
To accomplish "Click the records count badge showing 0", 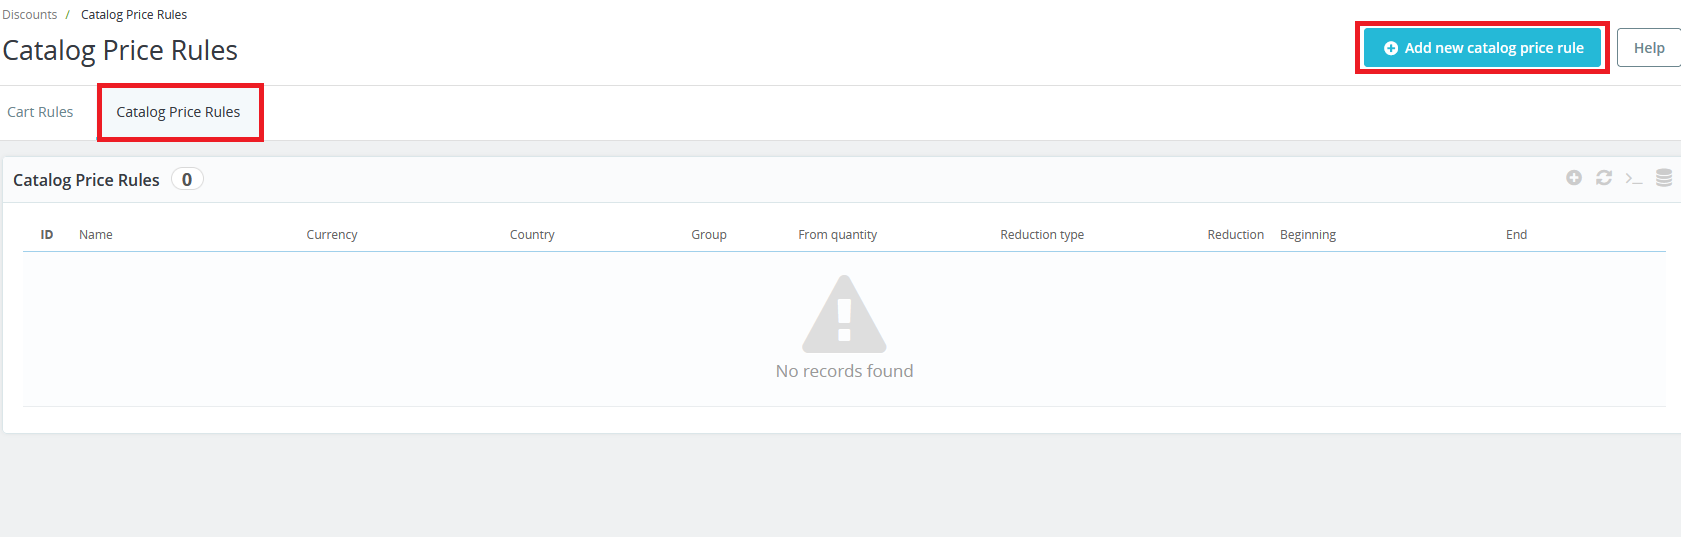I will [x=187, y=180].
